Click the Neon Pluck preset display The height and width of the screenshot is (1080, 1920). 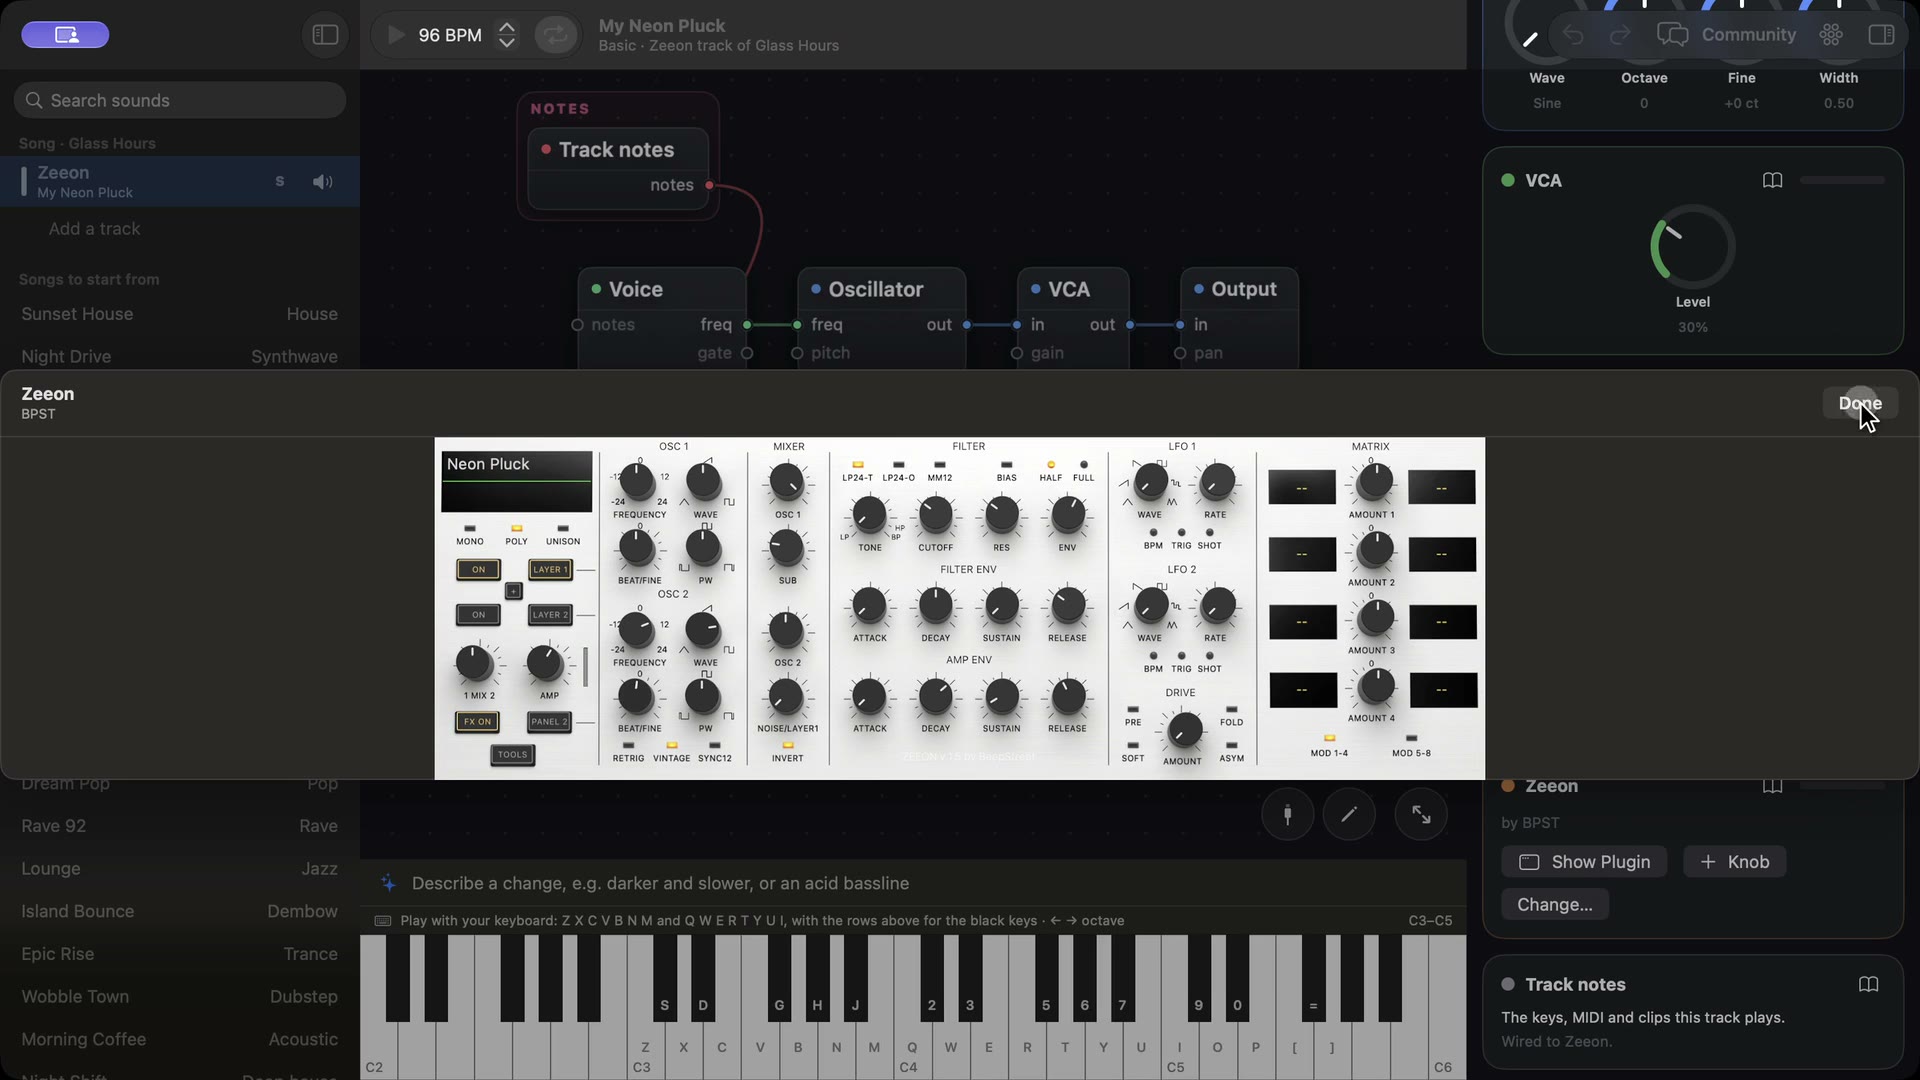pos(517,481)
